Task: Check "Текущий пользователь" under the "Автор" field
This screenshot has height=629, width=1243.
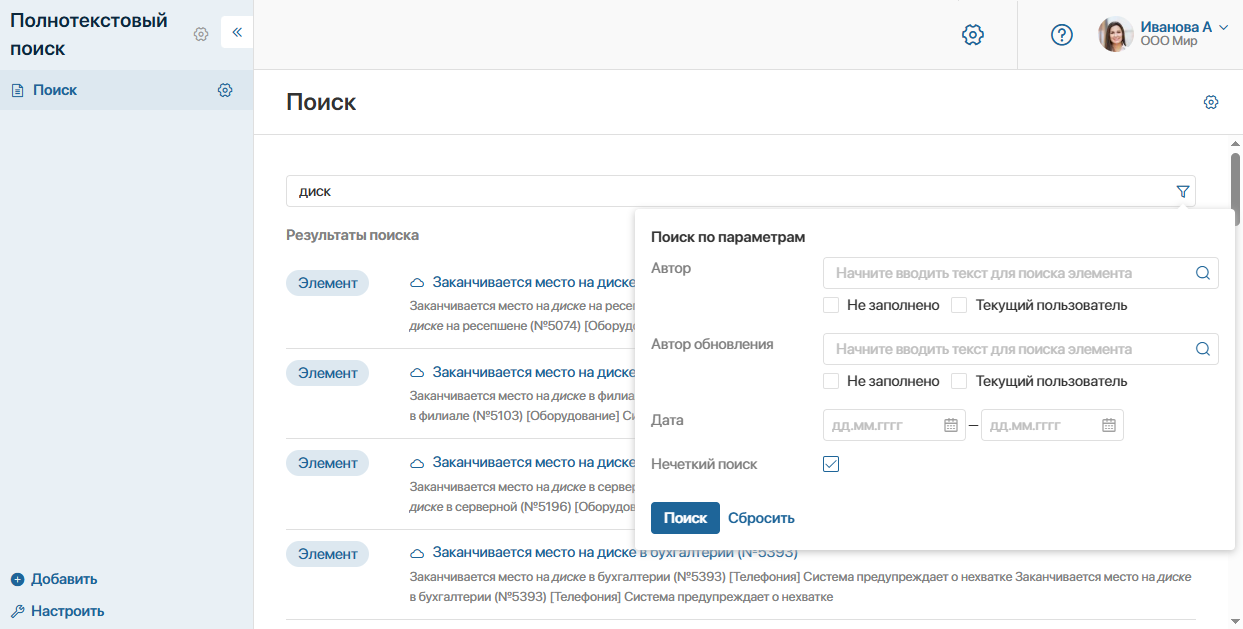Action: click(959, 305)
